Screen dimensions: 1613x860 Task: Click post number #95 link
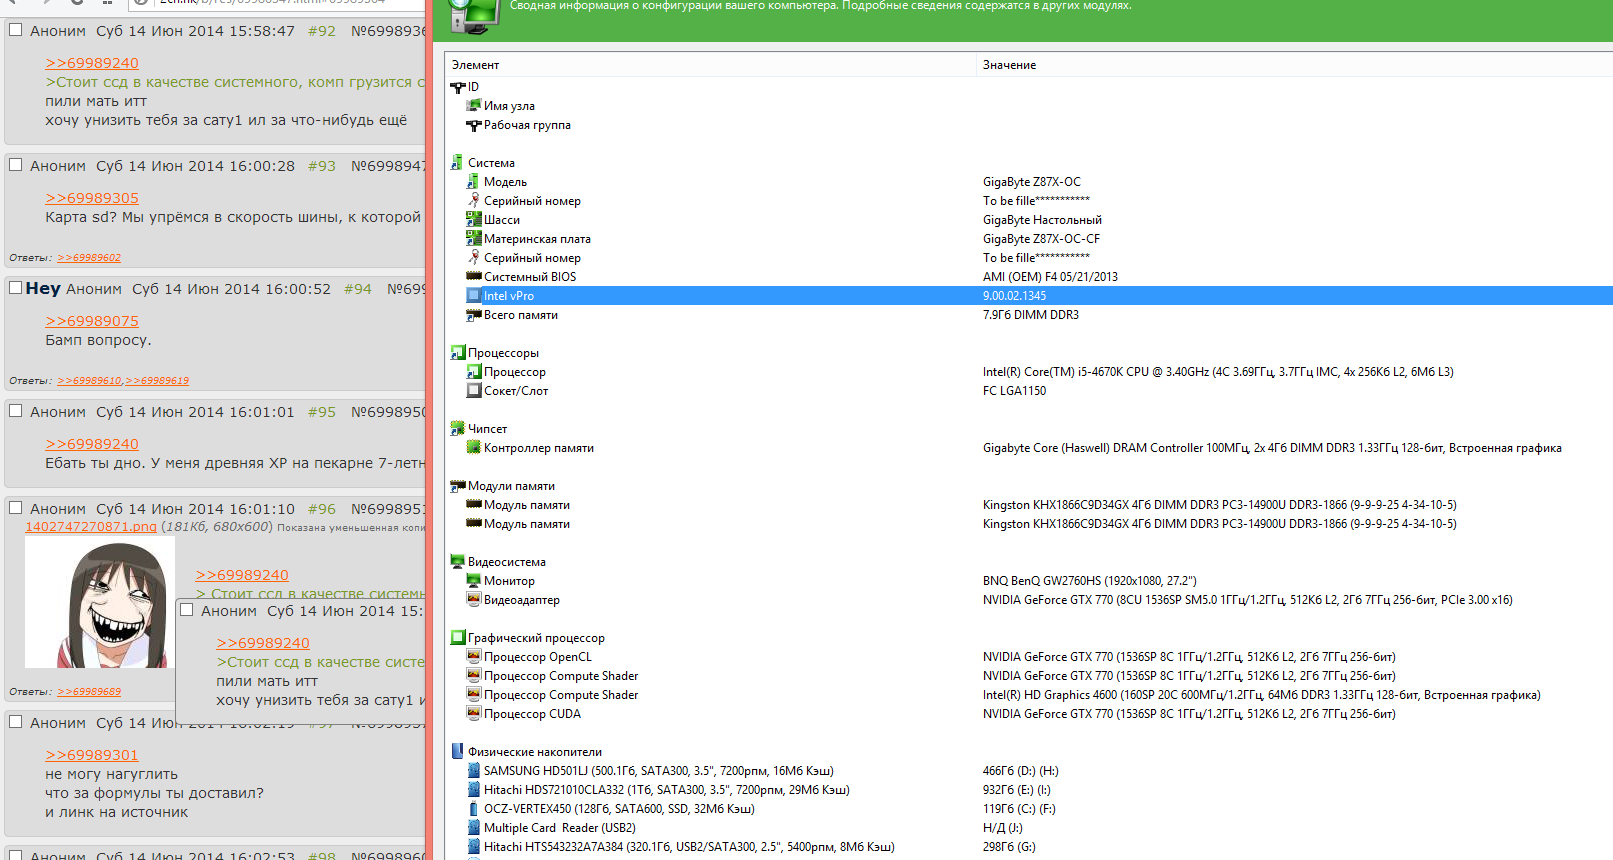[322, 412]
